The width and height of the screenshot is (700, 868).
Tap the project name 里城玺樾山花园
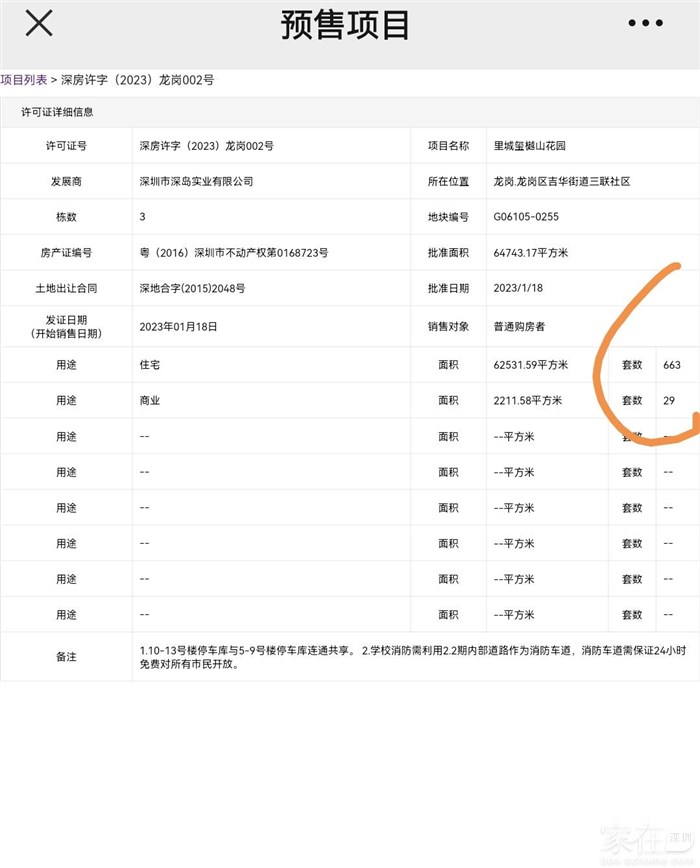point(529,146)
